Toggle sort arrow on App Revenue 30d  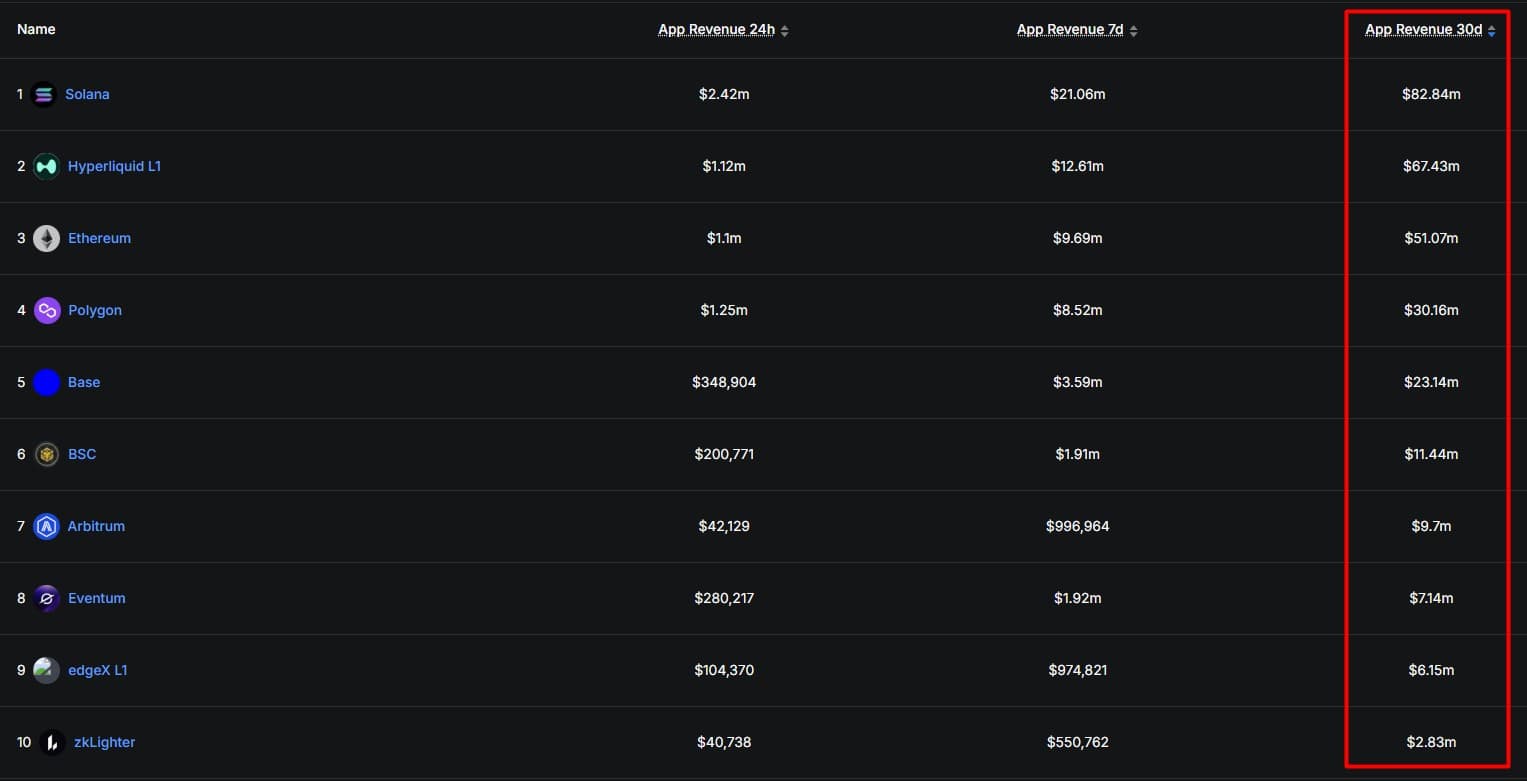click(1492, 31)
